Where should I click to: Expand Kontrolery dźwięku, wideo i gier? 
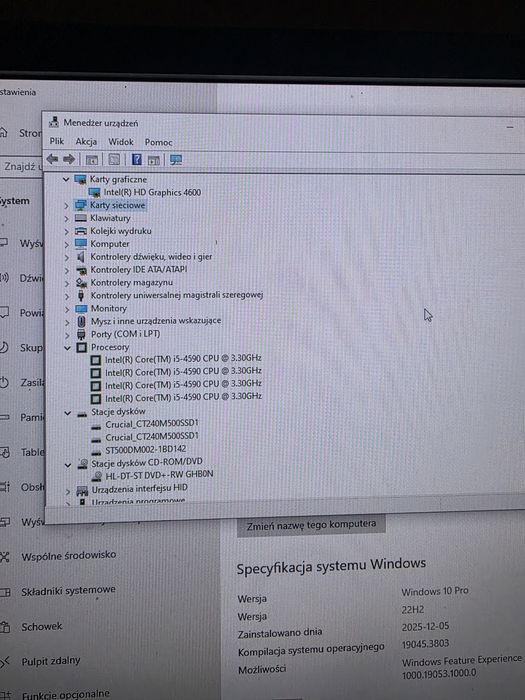tap(67, 258)
